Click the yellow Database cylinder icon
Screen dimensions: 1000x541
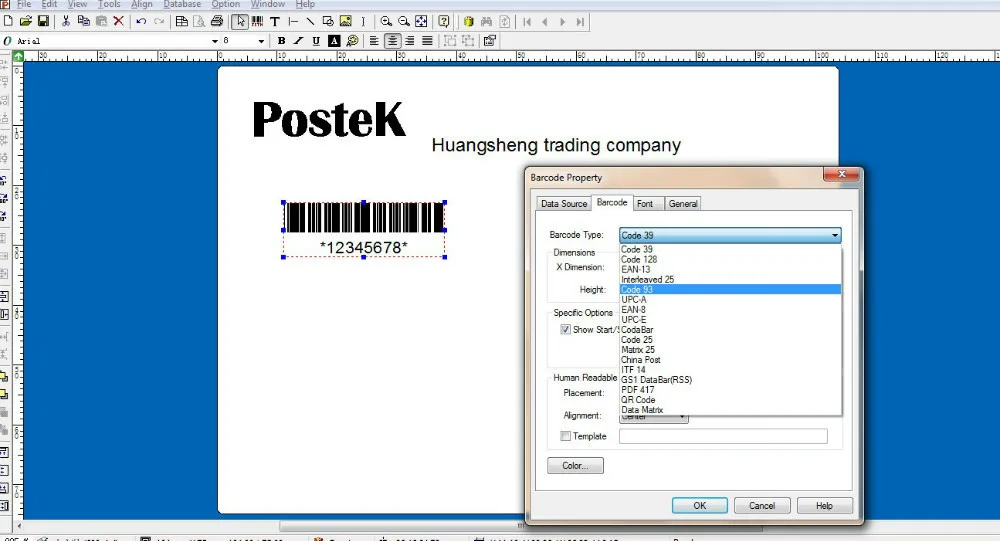point(469,22)
